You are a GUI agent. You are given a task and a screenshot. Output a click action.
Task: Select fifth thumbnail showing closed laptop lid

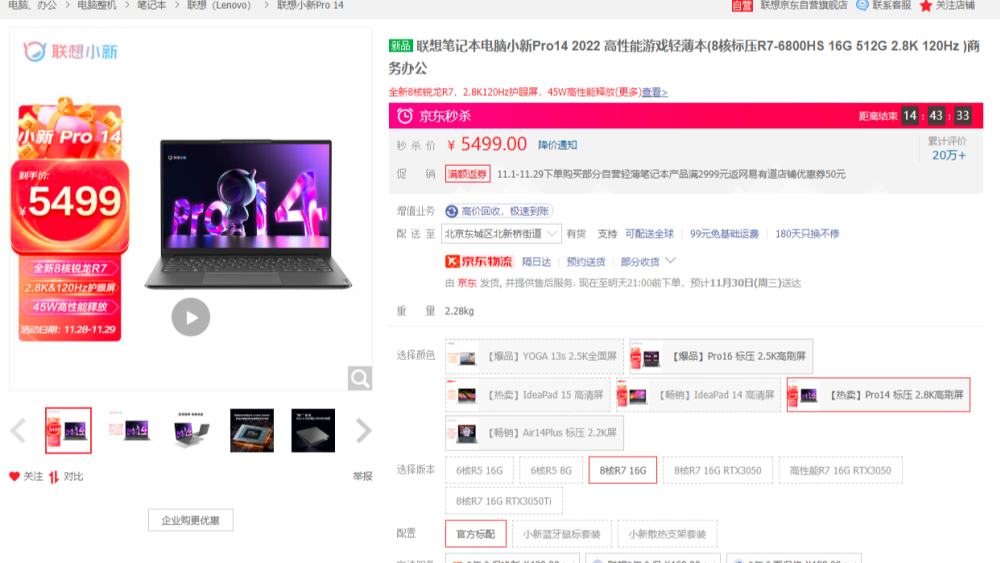[313, 430]
